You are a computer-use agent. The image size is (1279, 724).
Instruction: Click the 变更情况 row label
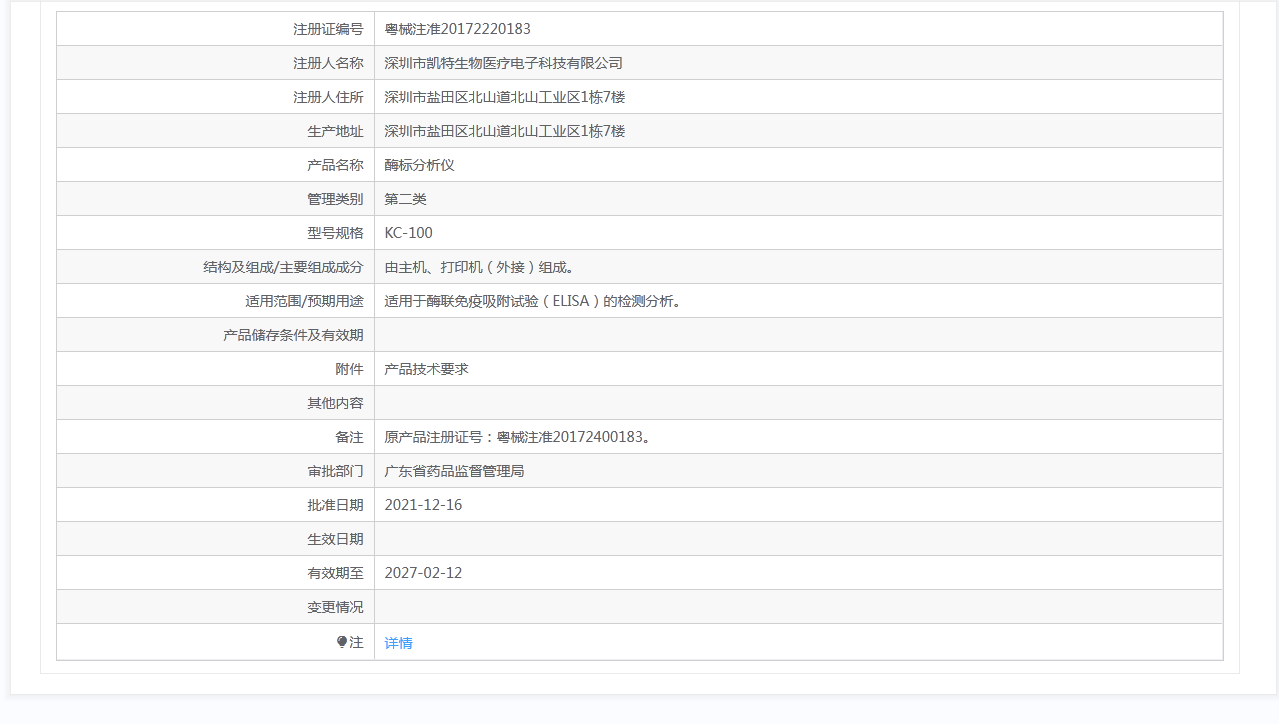click(335, 607)
